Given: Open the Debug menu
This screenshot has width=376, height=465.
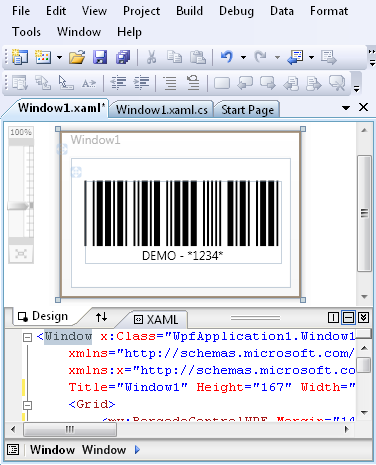Looking at the screenshot, I should [236, 11].
